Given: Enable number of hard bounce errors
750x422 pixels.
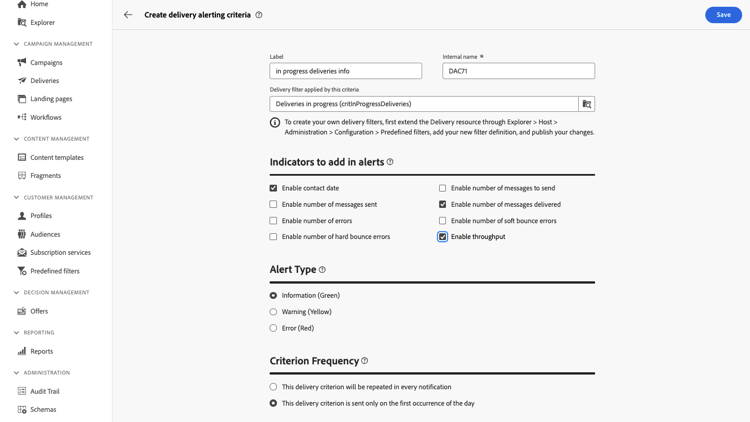Looking at the screenshot, I should (x=273, y=237).
